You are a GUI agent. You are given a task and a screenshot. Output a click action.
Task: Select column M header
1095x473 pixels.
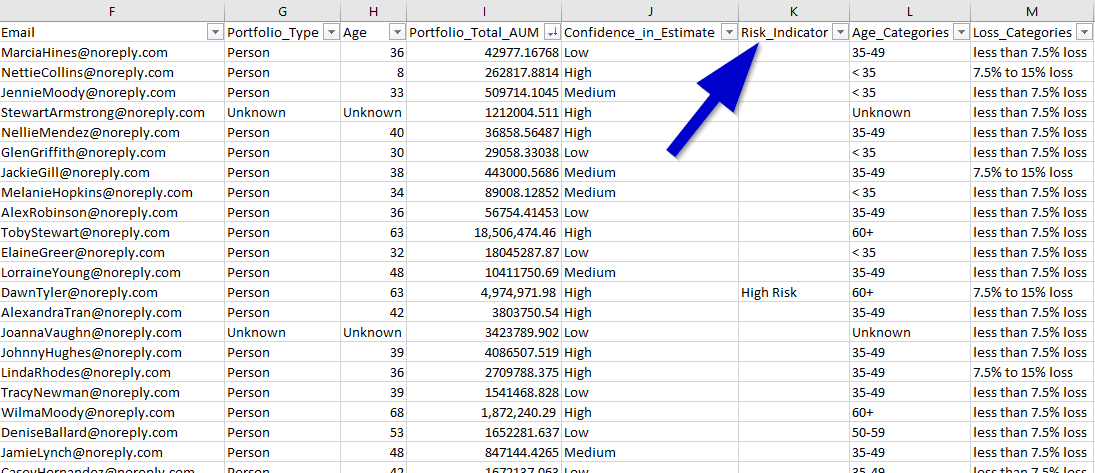click(1033, 11)
